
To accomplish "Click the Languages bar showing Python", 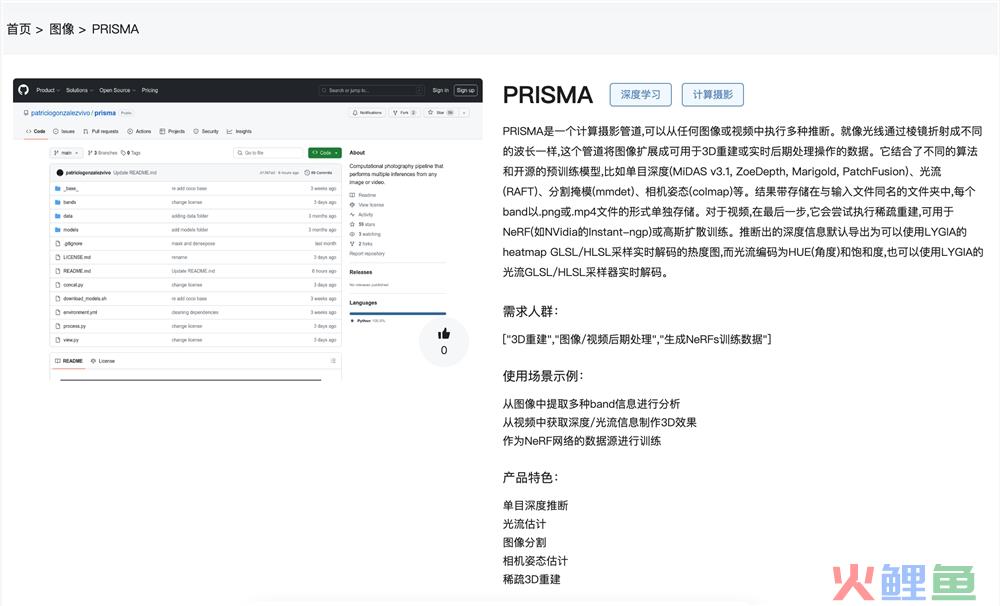I will pos(397,313).
